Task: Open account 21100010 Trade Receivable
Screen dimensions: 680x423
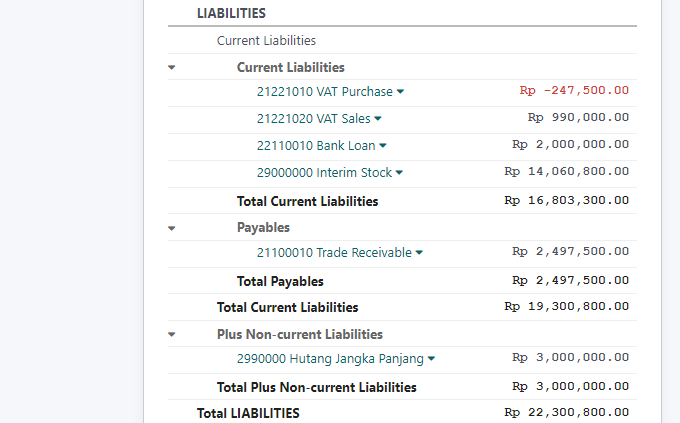Action: pyautogui.click(x=334, y=253)
